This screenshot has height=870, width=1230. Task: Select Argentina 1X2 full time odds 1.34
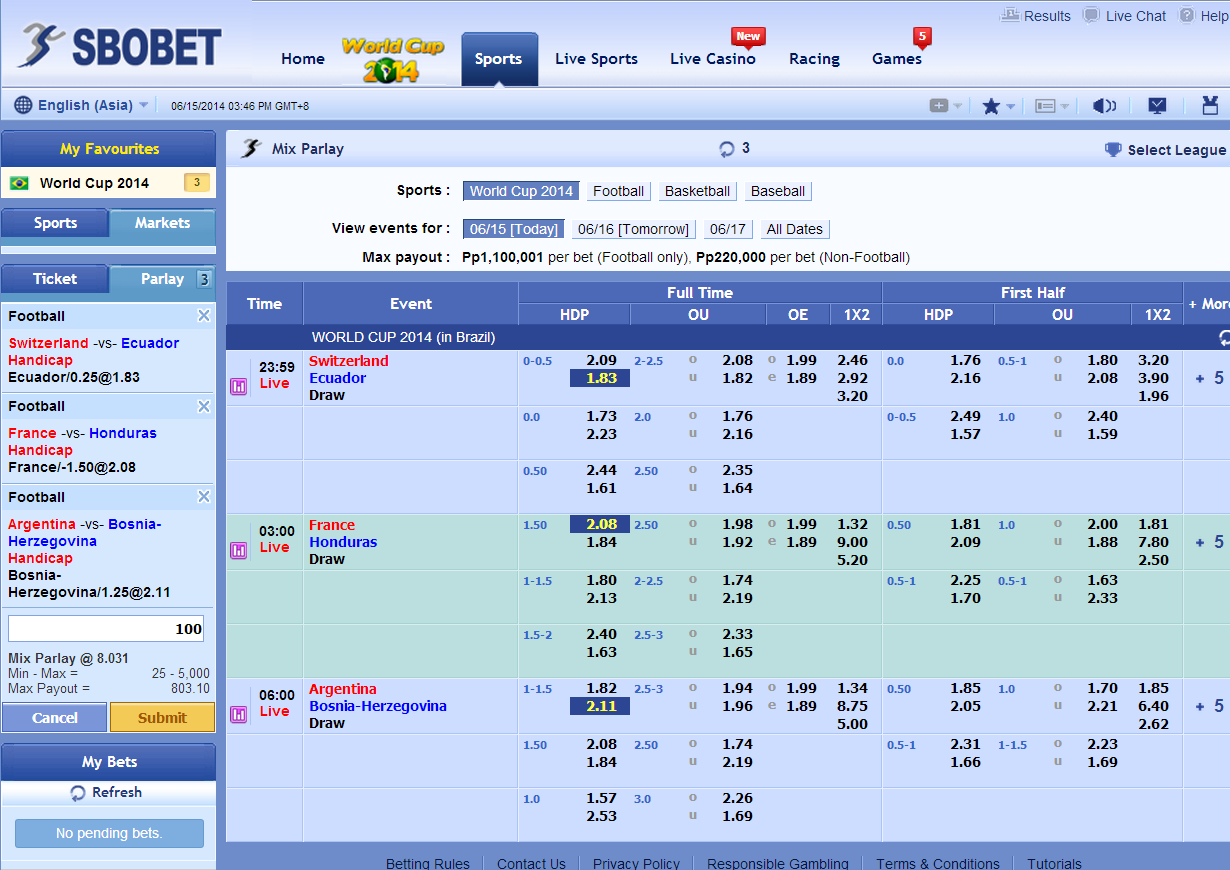(x=853, y=688)
